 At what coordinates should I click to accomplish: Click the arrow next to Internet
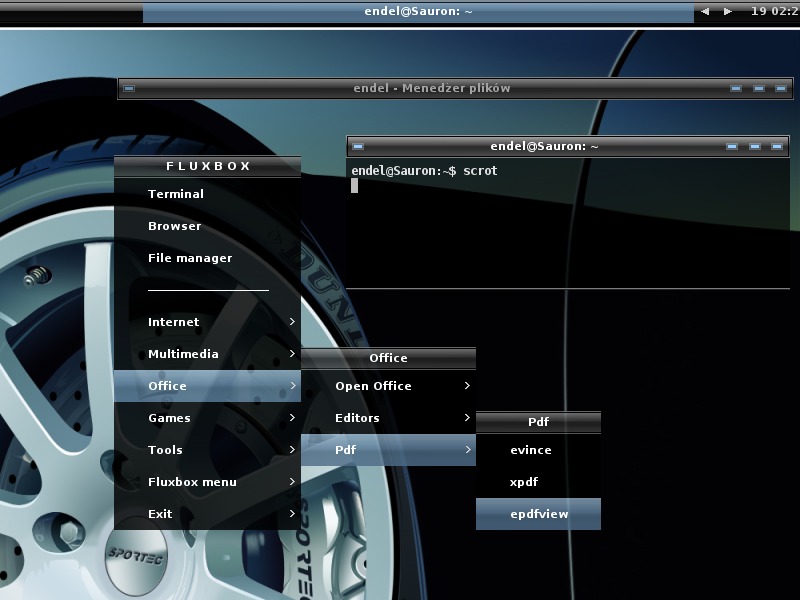[x=292, y=321]
